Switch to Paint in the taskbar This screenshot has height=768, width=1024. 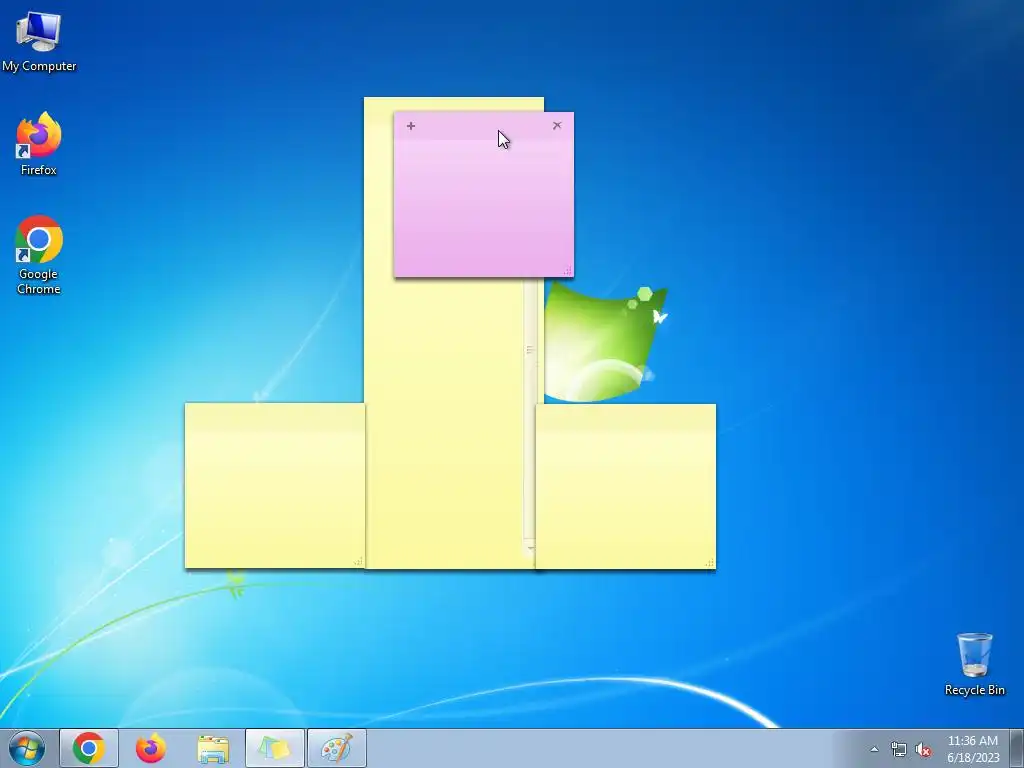336,748
